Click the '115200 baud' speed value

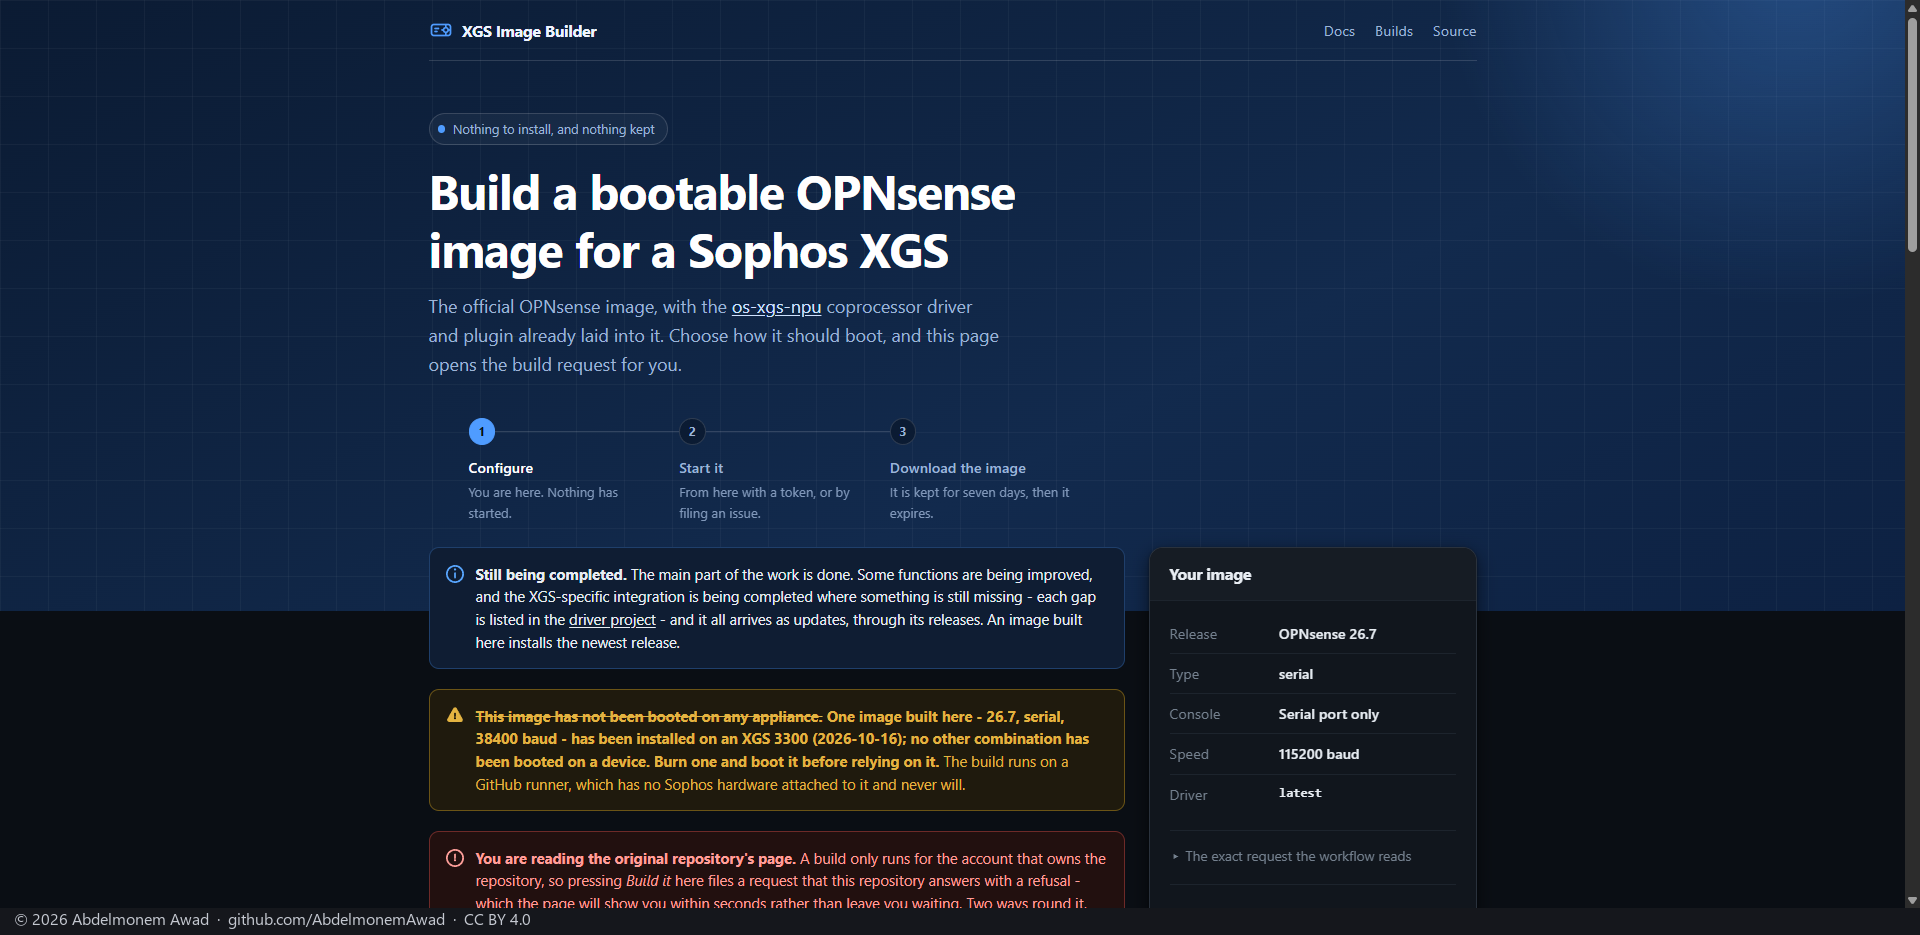[x=1319, y=754]
